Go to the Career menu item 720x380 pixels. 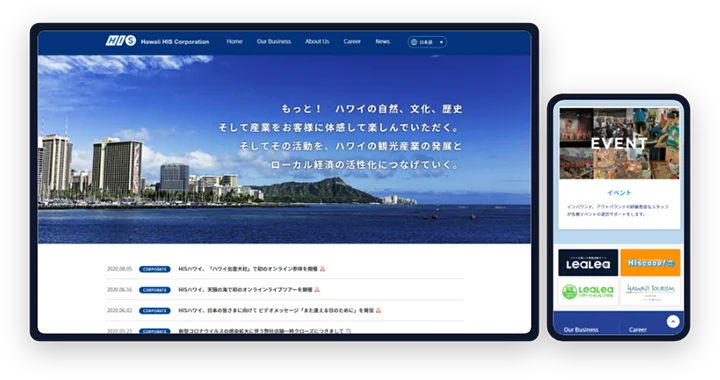[352, 41]
